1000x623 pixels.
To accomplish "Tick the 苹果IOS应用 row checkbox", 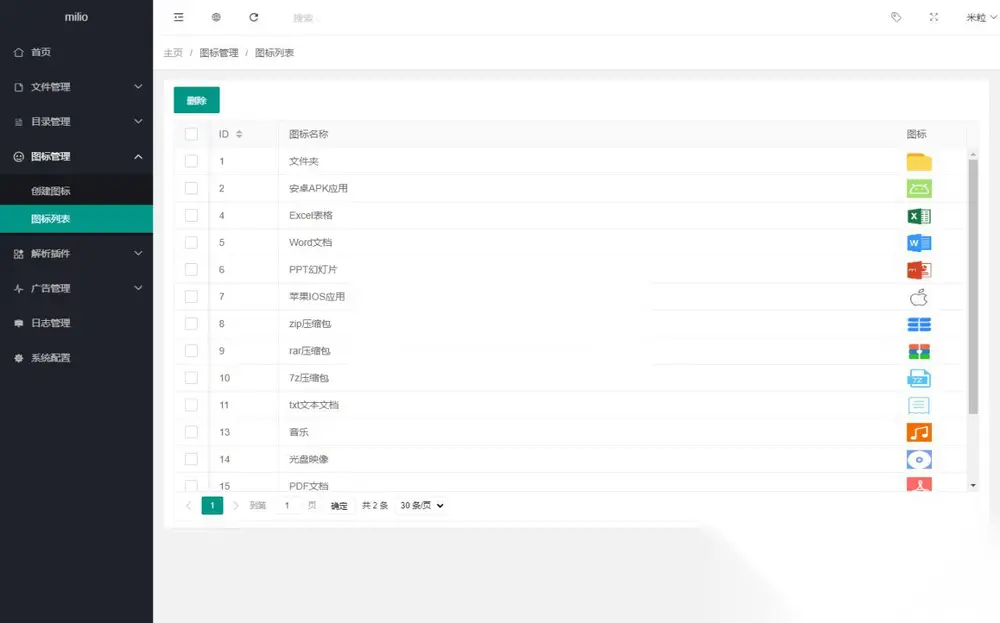I will click(191, 297).
